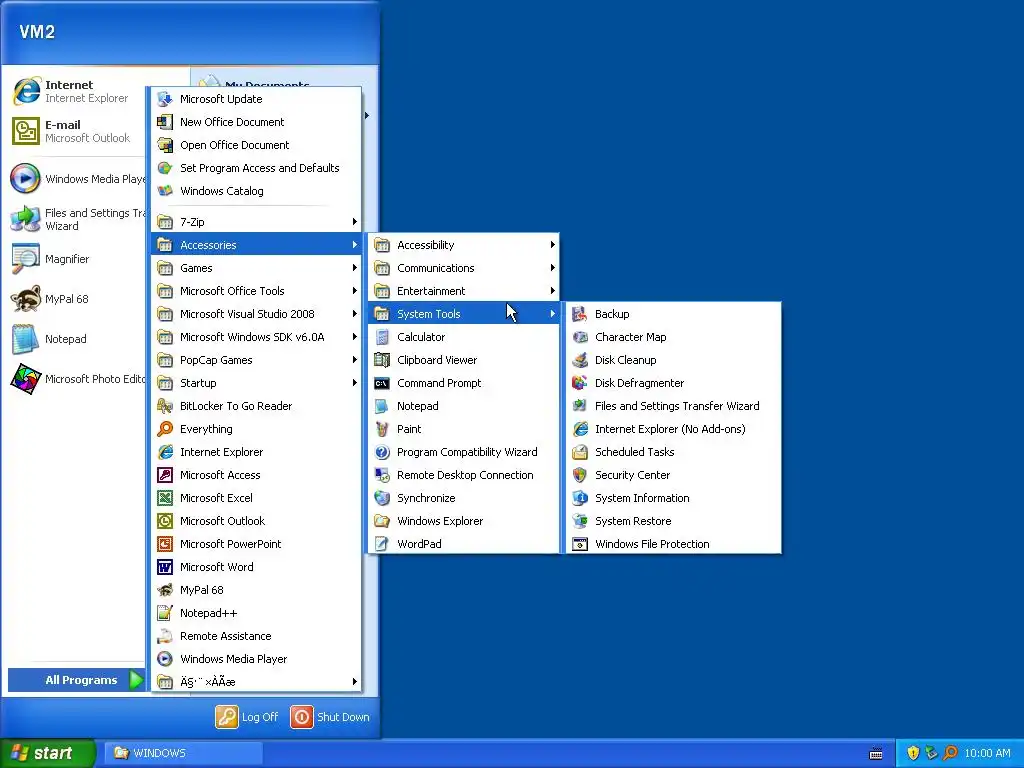Expand the Communications submenu arrow
1024x768 pixels.
(552, 268)
